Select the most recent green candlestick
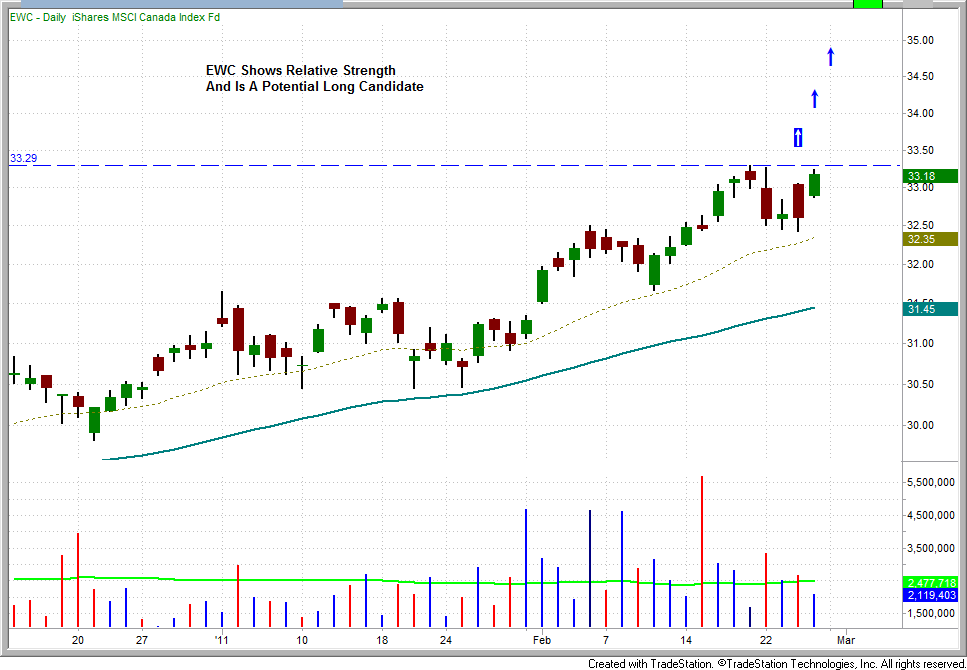Image resolution: width=967 pixels, height=670 pixels. pyautogui.click(x=814, y=184)
